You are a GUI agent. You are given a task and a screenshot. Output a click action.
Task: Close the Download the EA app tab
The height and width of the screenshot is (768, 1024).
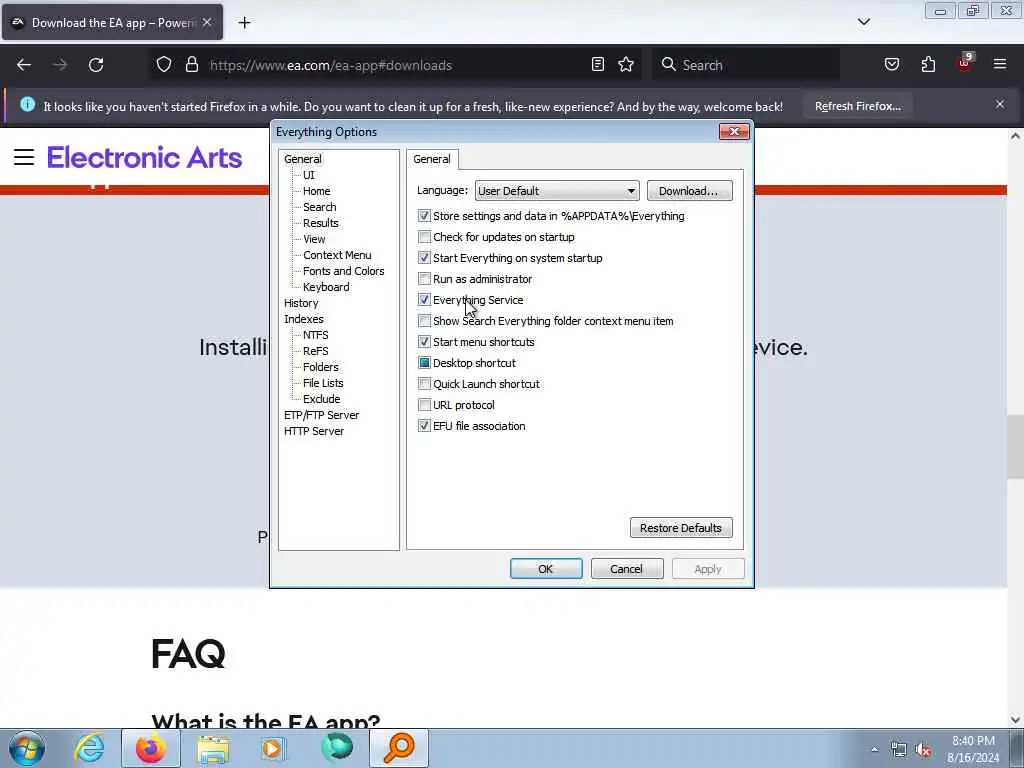[207, 22]
